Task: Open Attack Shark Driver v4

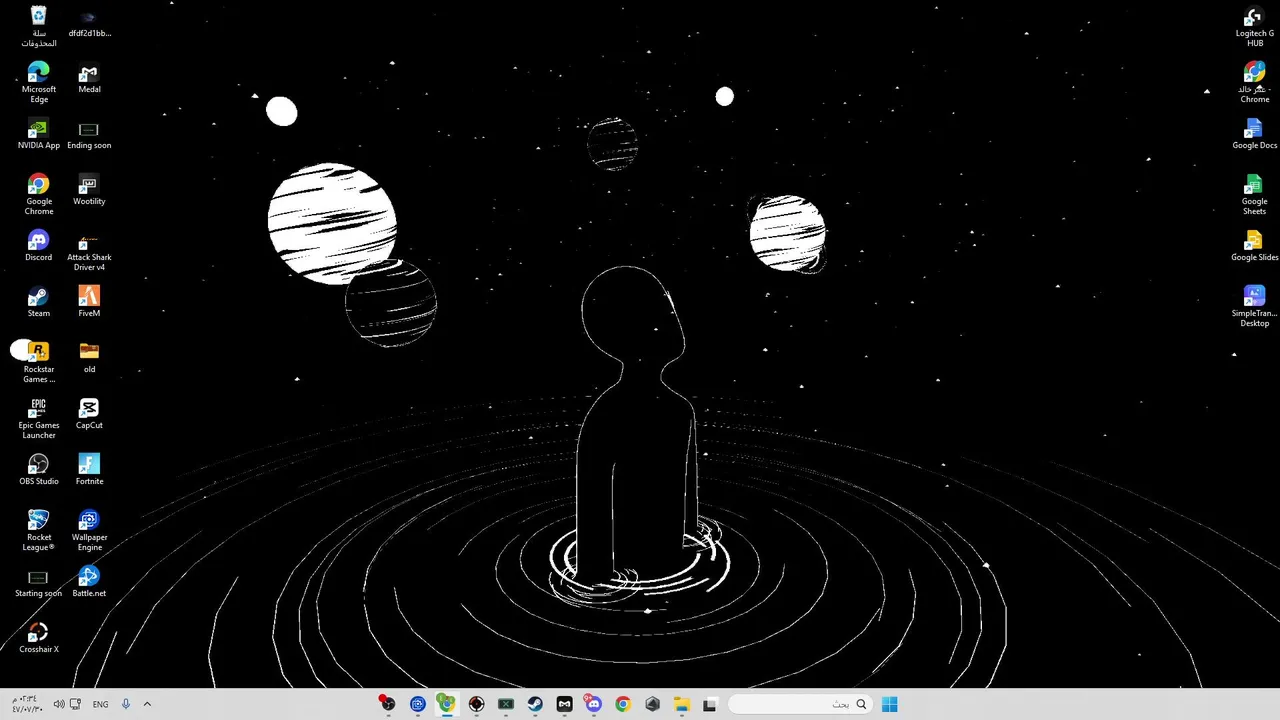Action: click(x=89, y=252)
